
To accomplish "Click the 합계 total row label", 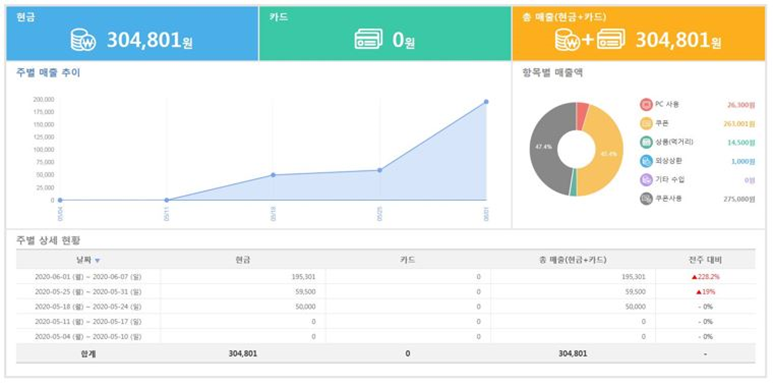I will pos(88,353).
